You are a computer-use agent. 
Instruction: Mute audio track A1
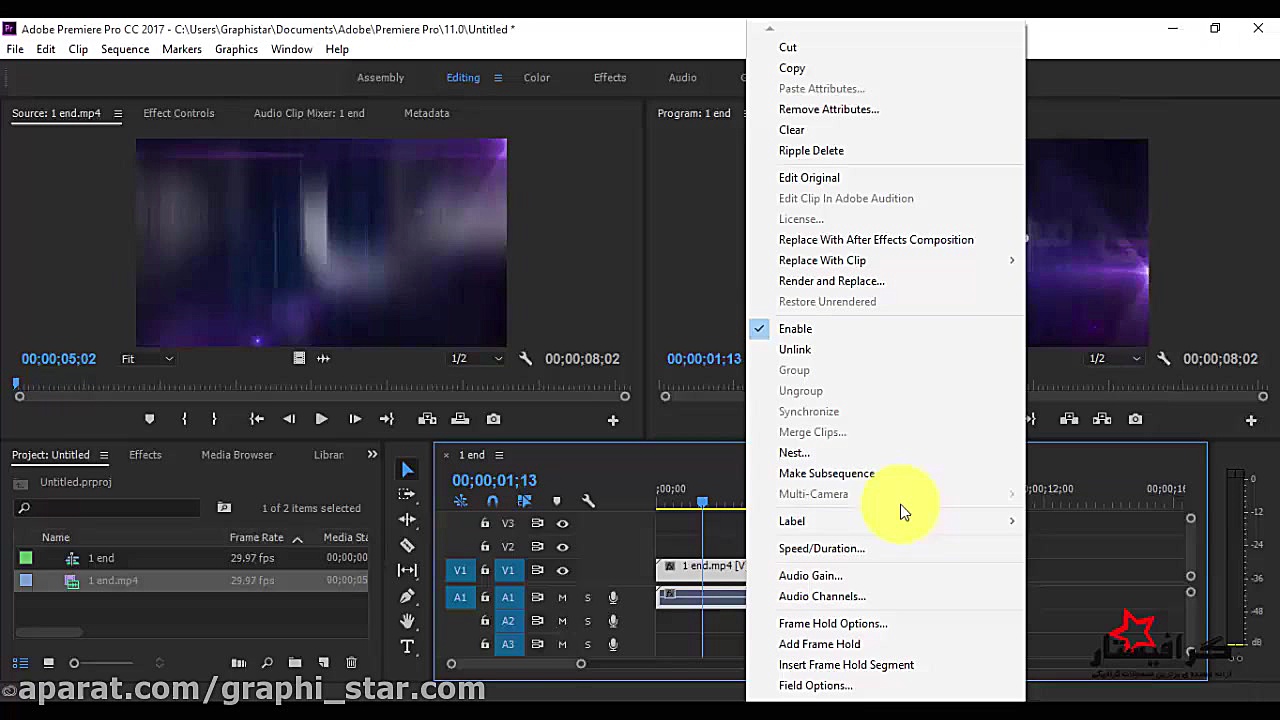coord(562,597)
